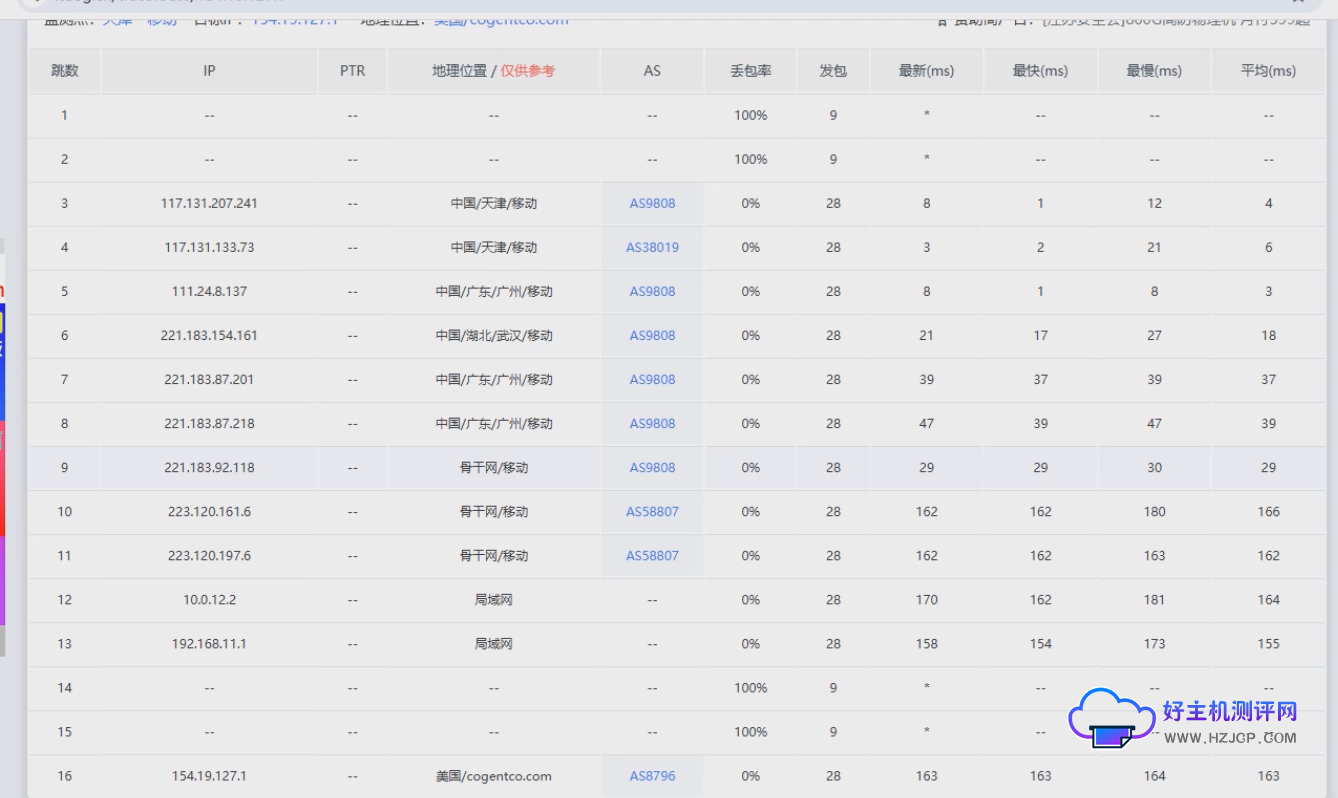Click the PTR column header

(352, 70)
